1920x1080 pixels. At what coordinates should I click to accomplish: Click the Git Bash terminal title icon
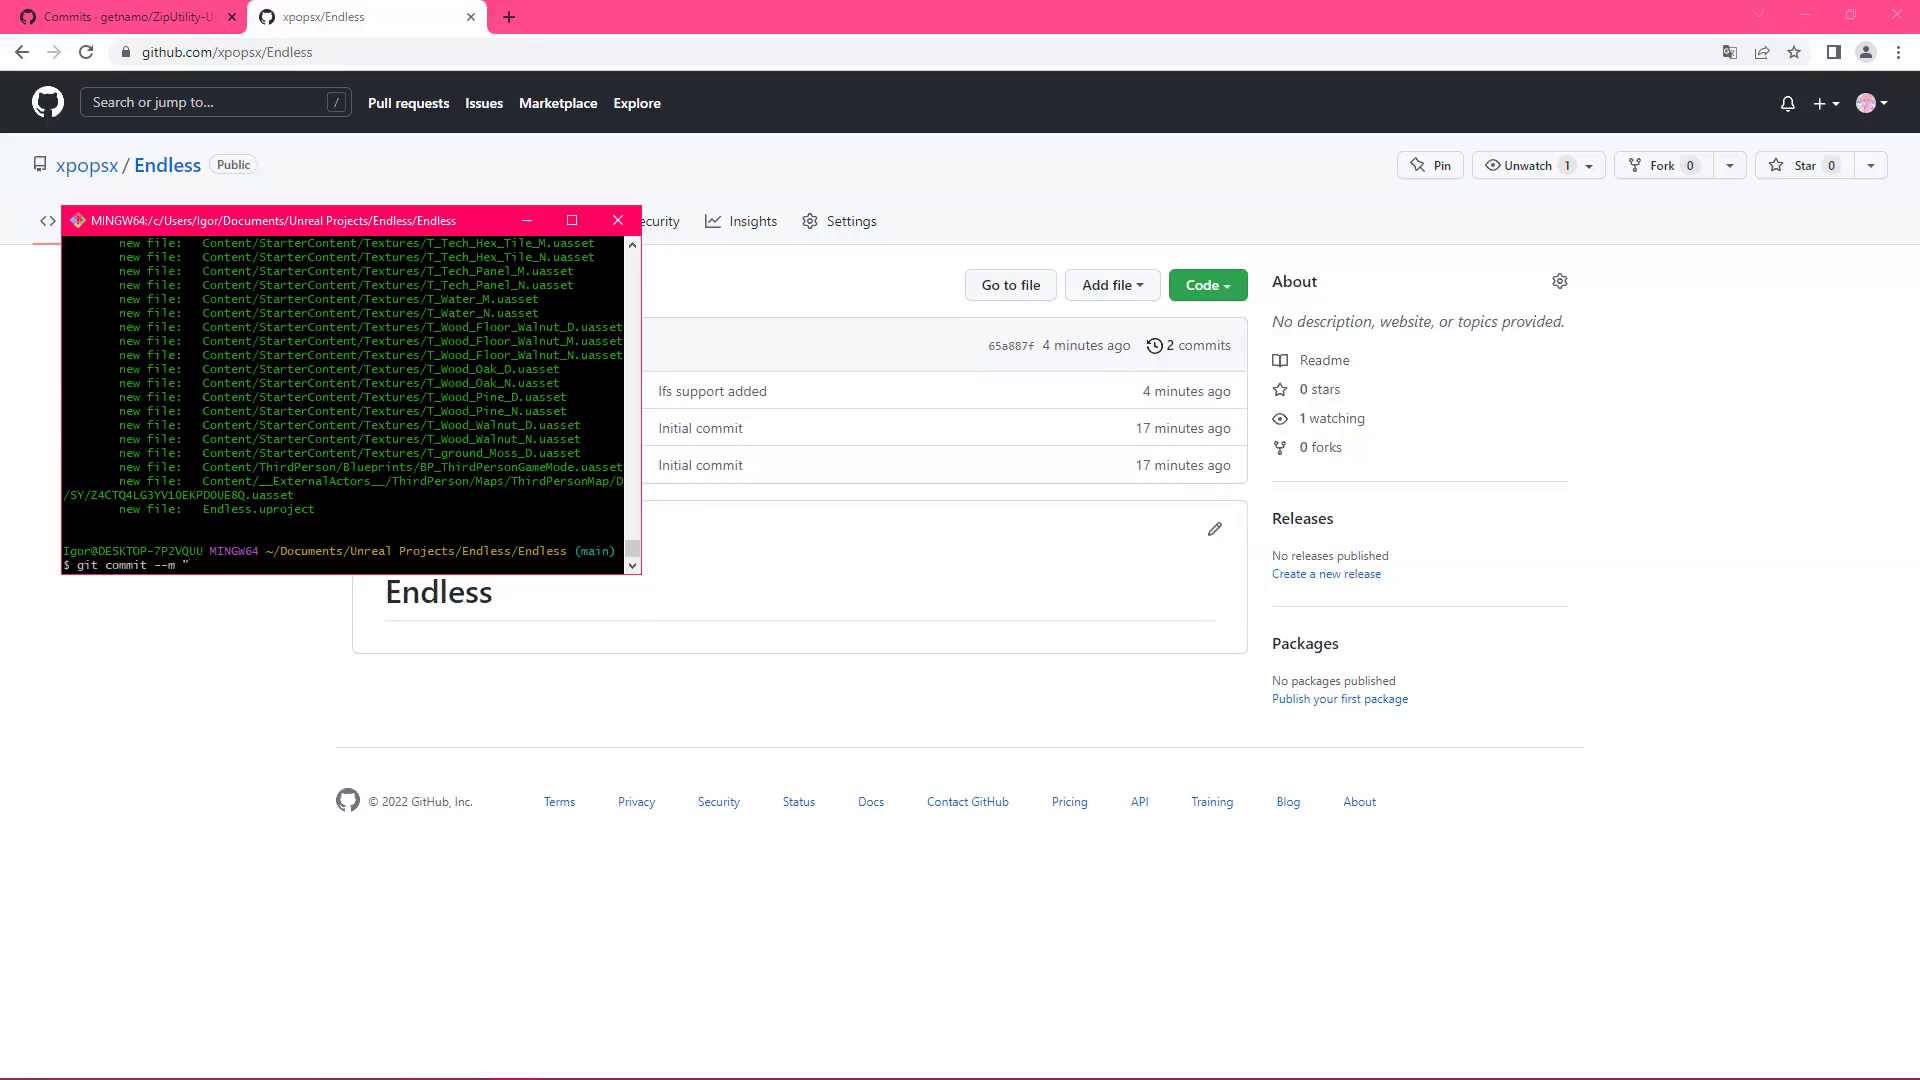(x=78, y=221)
